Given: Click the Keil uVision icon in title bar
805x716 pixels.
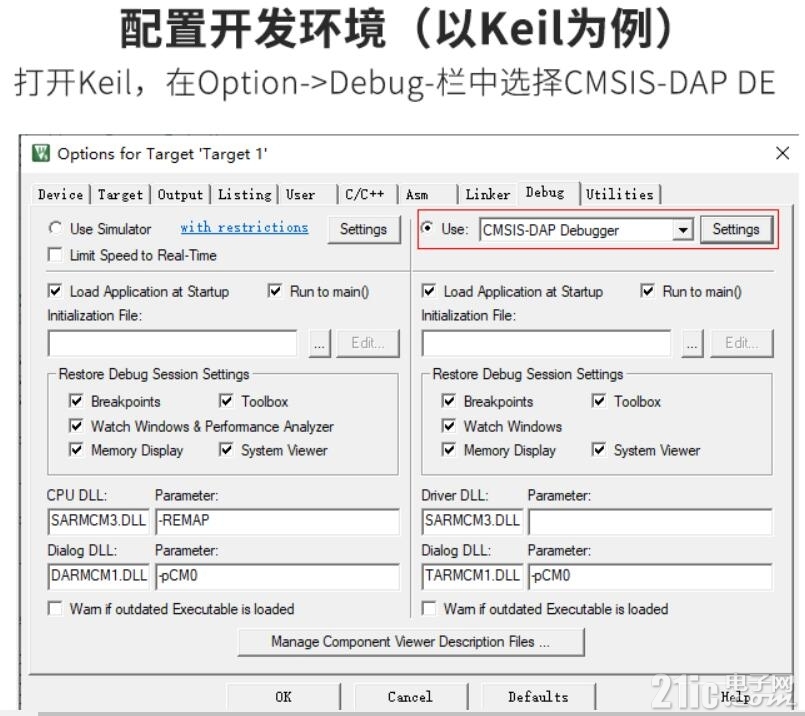Looking at the screenshot, I should click(41, 153).
